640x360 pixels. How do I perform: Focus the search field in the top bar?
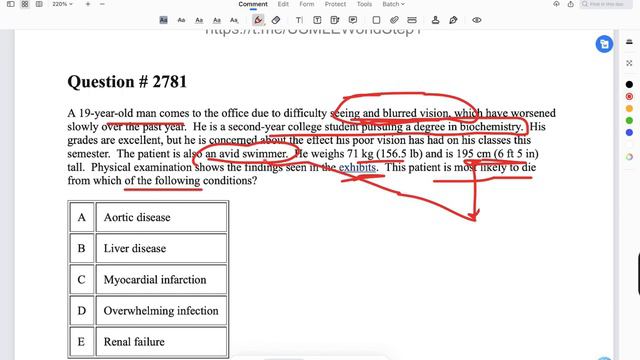pyautogui.click(x=606, y=4)
